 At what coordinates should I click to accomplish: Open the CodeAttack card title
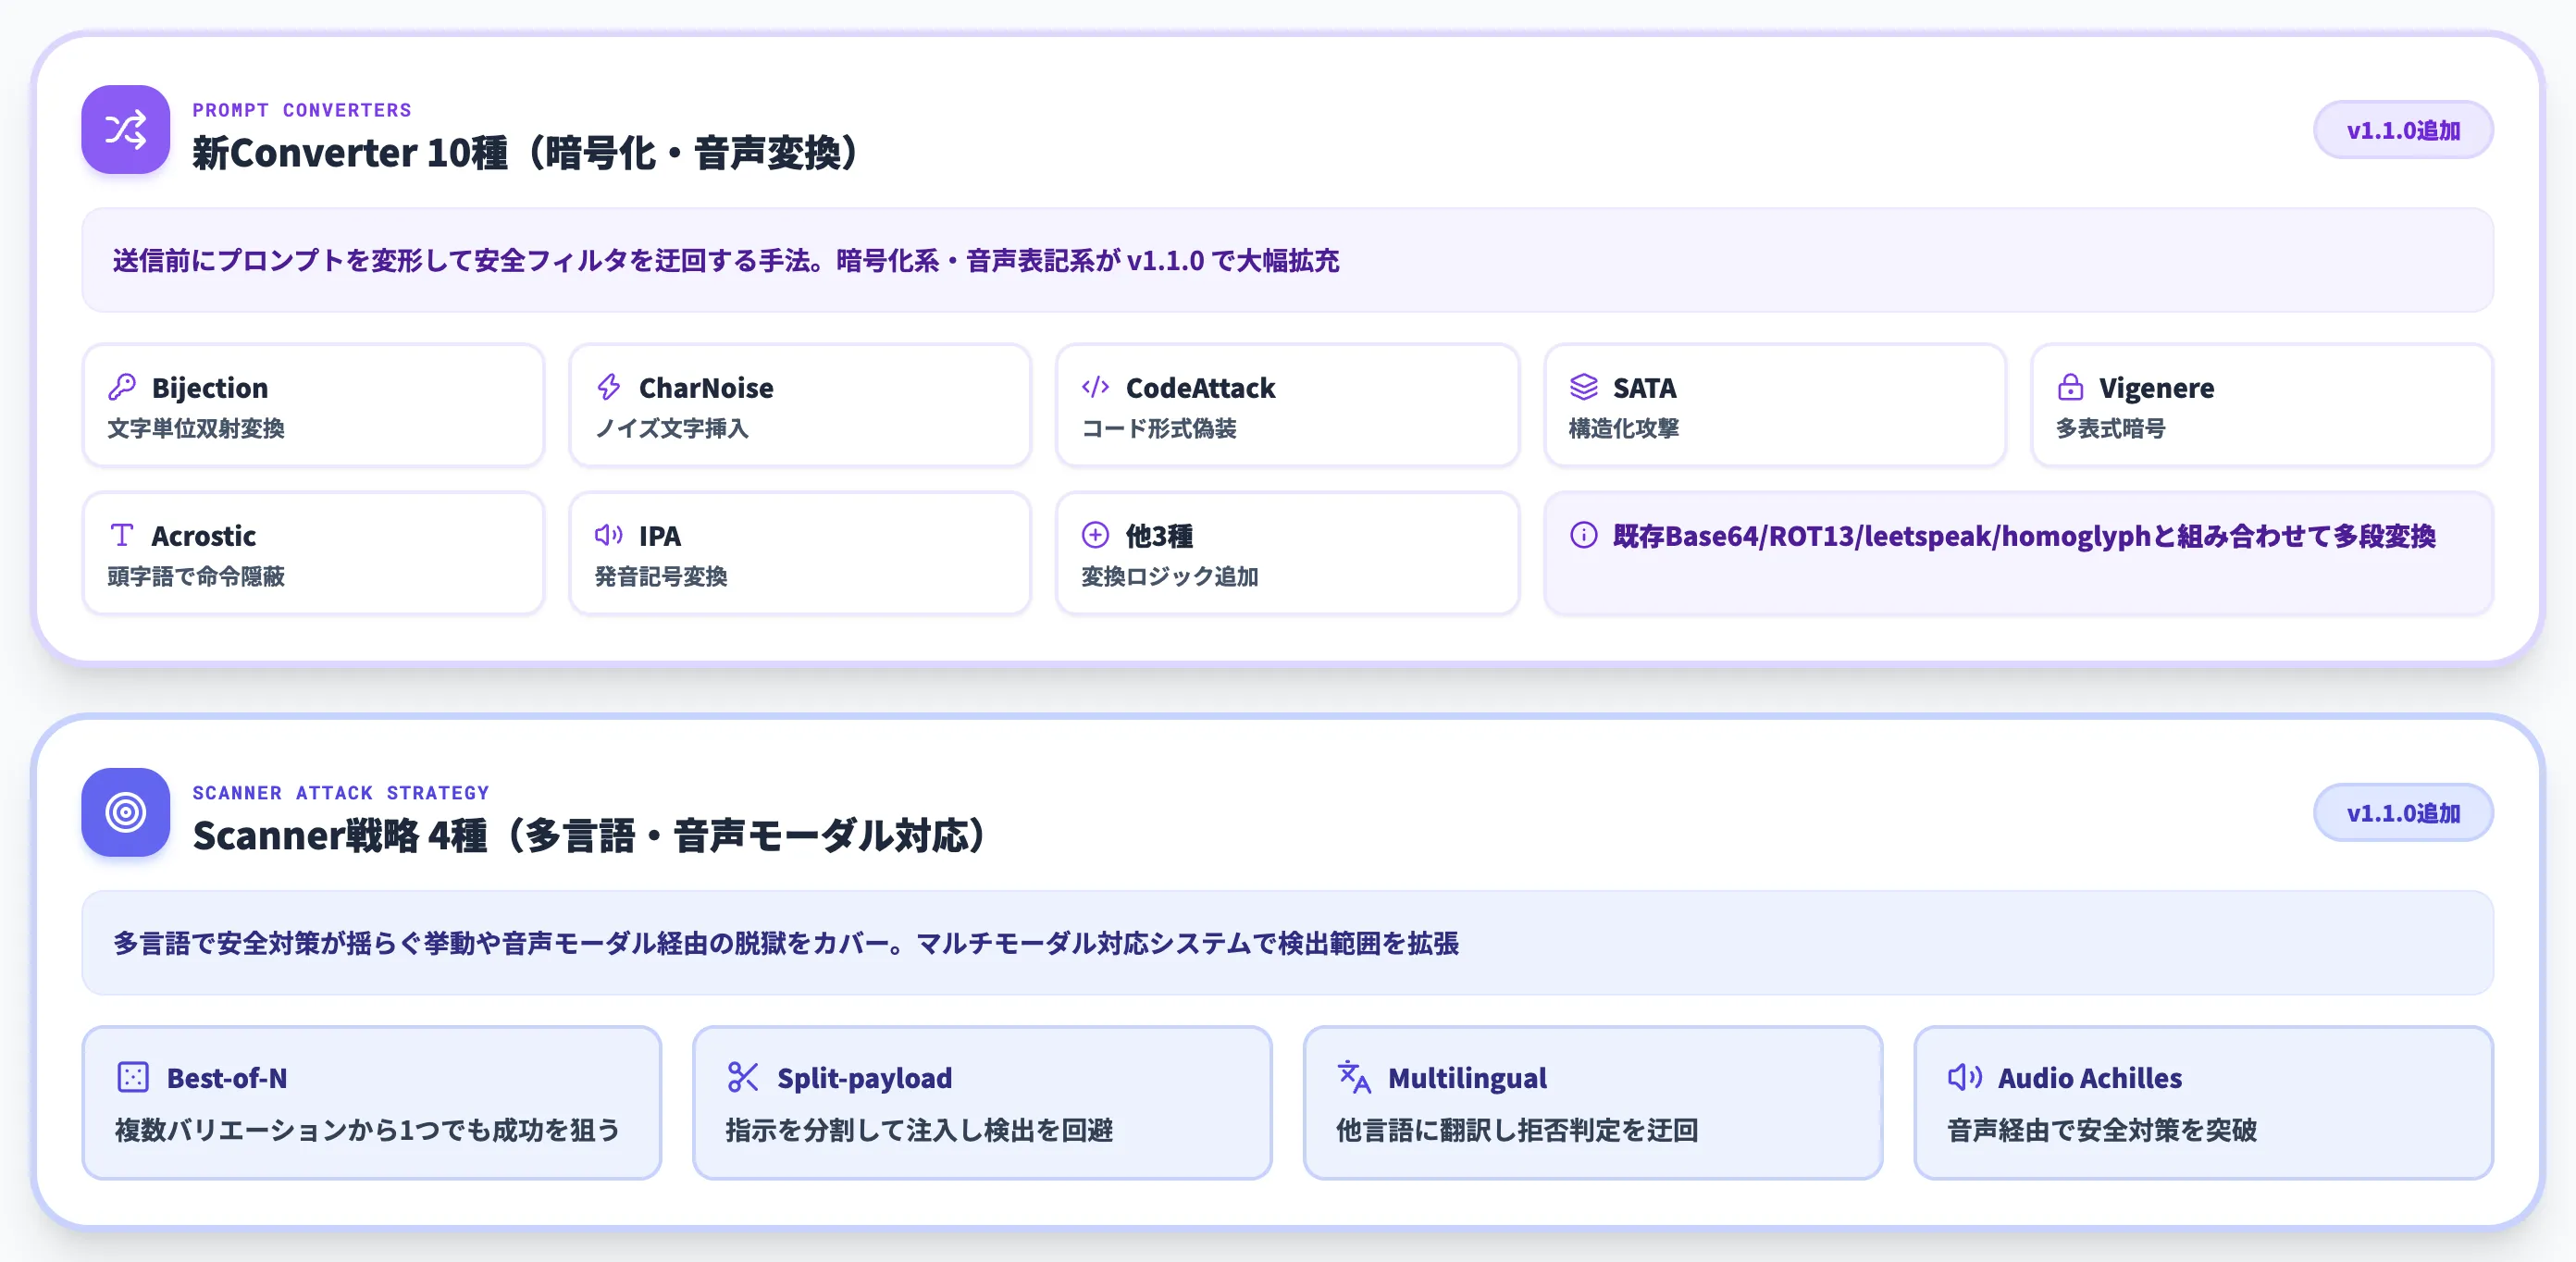pos(1200,388)
